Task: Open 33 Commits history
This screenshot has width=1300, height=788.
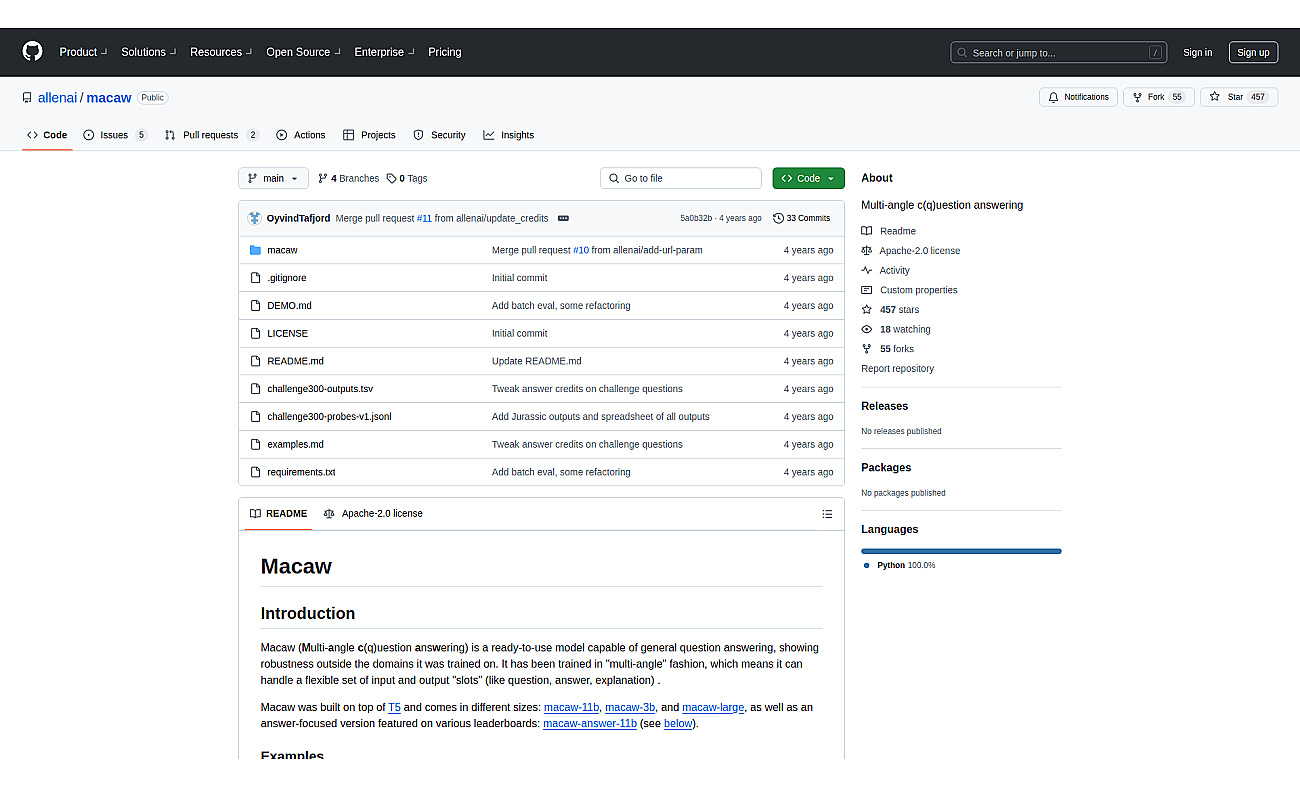Action: click(x=802, y=218)
